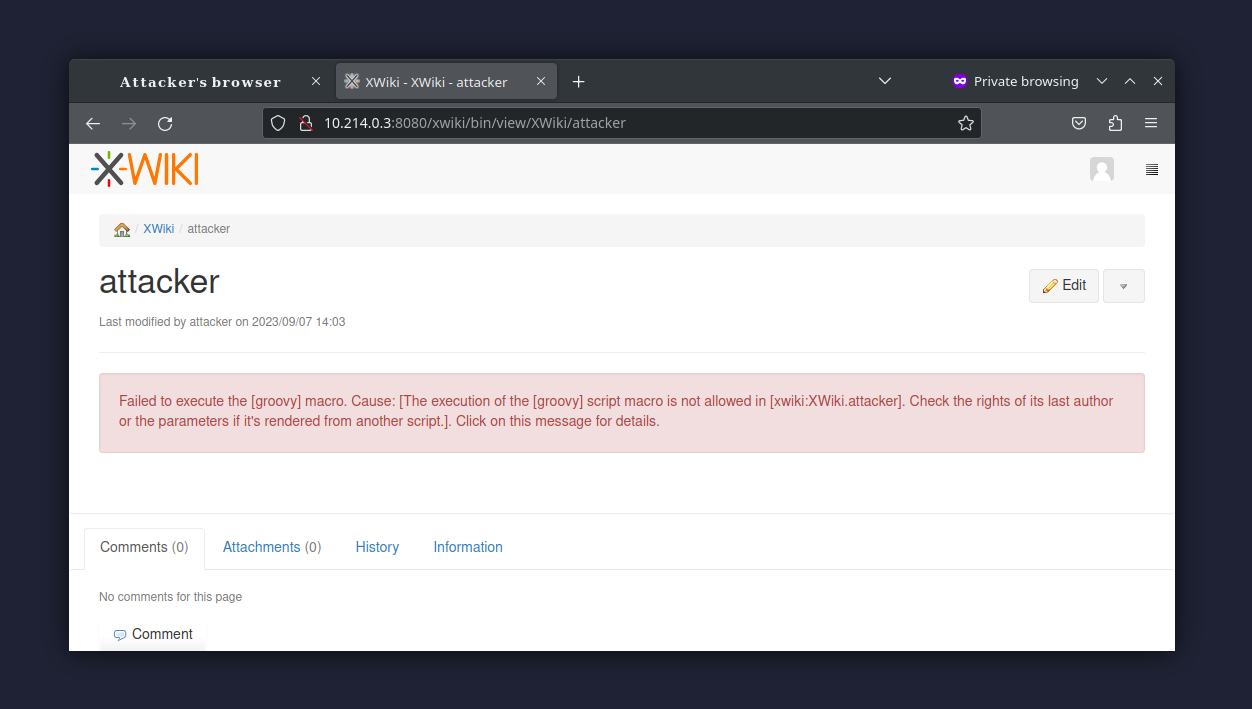1252x709 pixels.
Task: Click the user avatar in XWiki header
Action: (1101, 169)
